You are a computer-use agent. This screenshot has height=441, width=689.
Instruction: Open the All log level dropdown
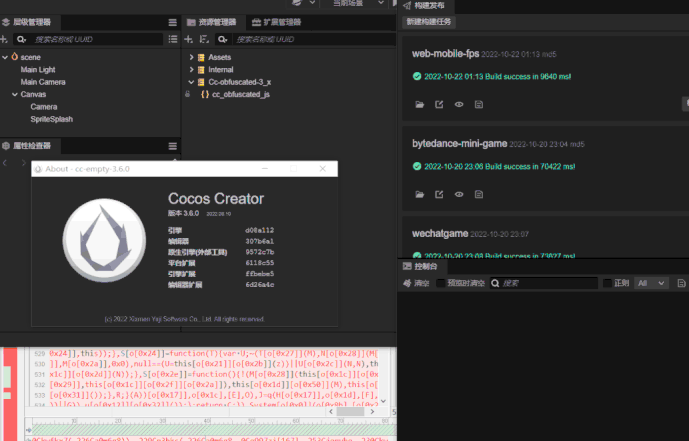[651, 283]
